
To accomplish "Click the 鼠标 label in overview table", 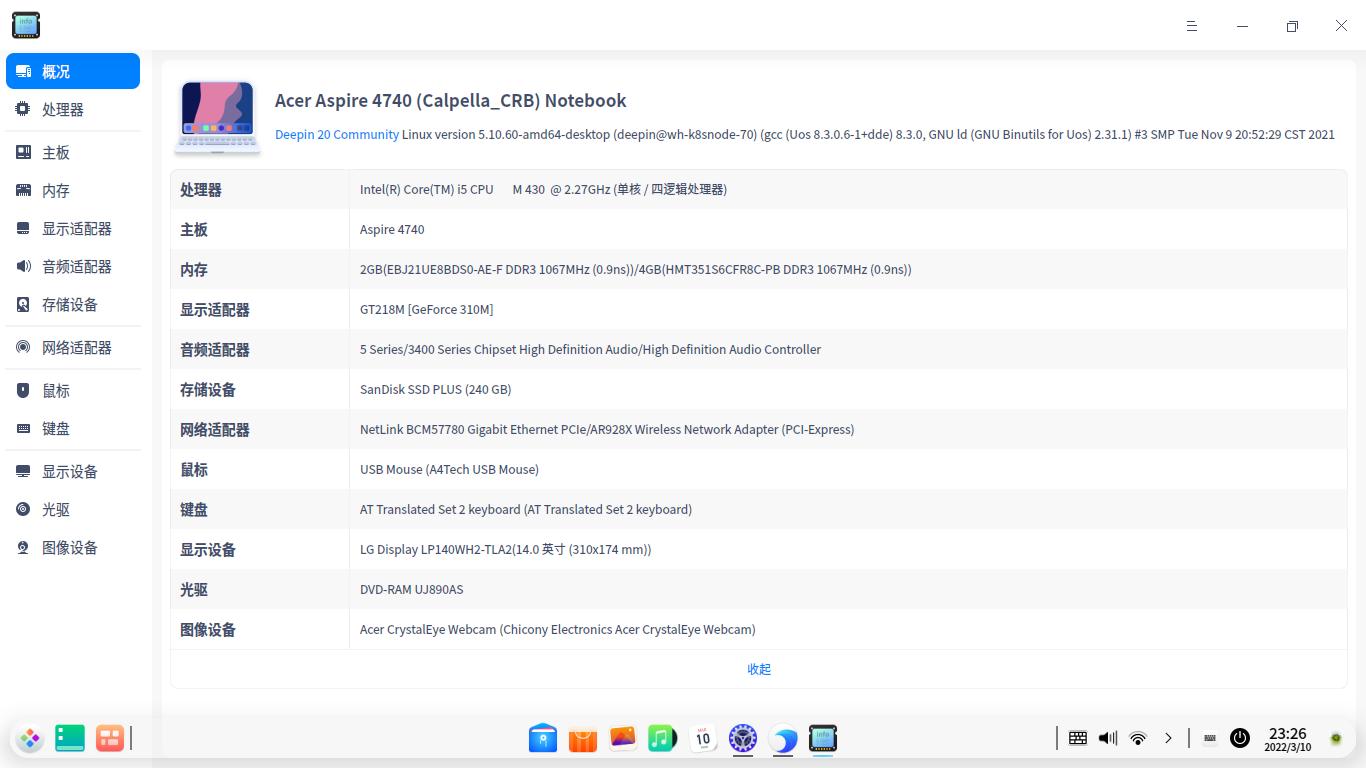I will point(194,469).
